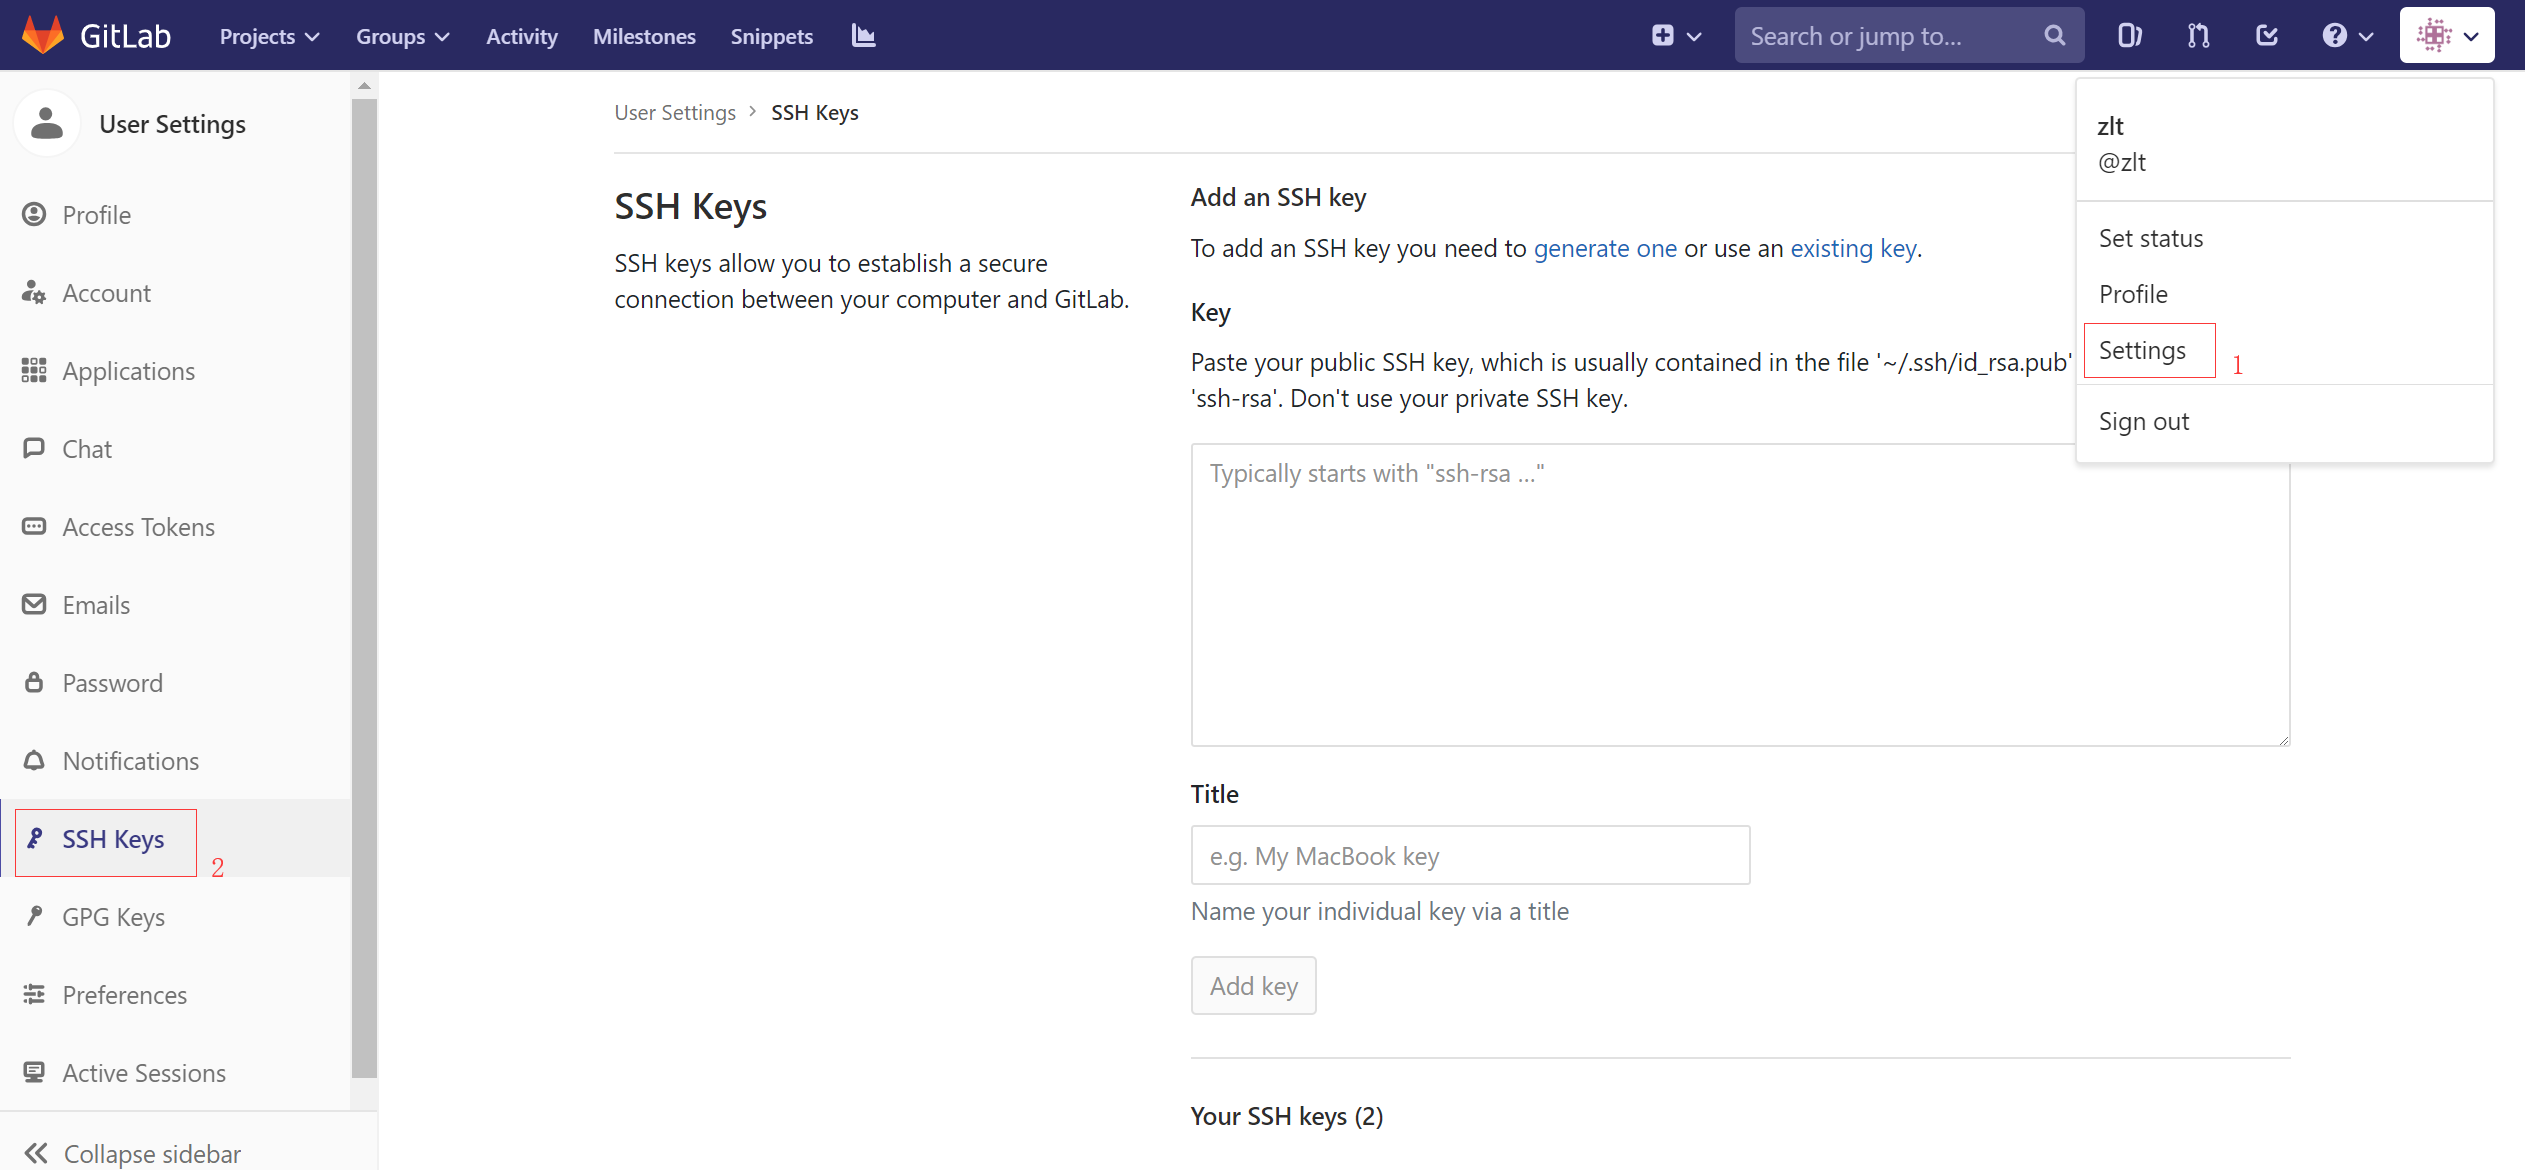Open the Projects dropdown menu
The width and height of the screenshot is (2525, 1170).
pos(269,36)
